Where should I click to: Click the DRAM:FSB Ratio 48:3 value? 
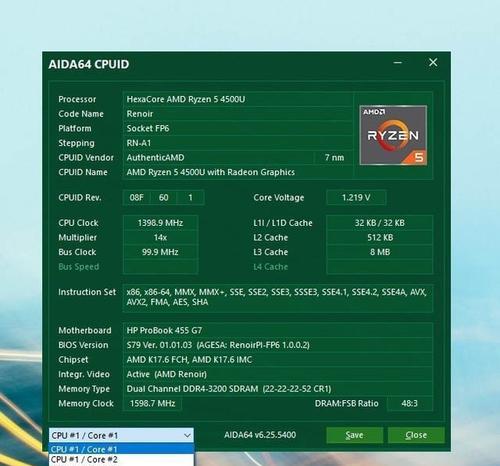(409, 404)
